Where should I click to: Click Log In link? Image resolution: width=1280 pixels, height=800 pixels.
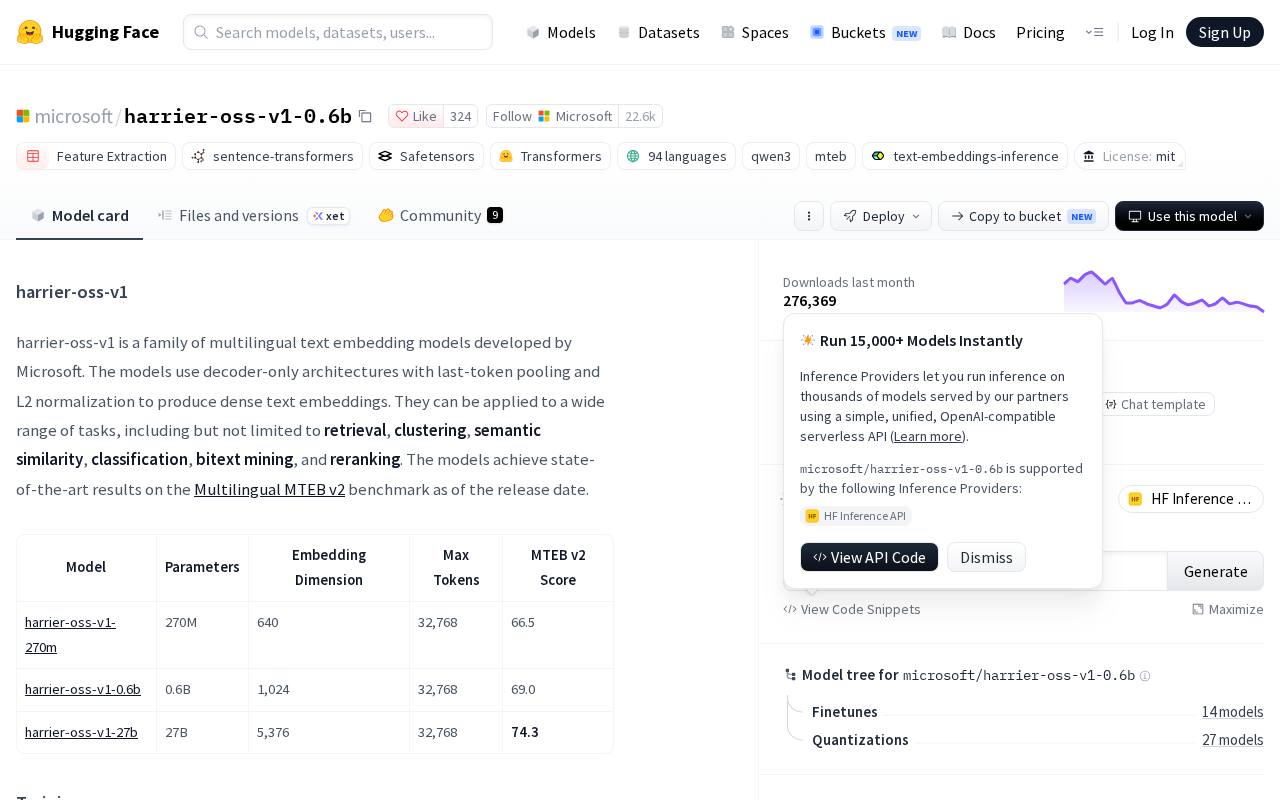1152,32
